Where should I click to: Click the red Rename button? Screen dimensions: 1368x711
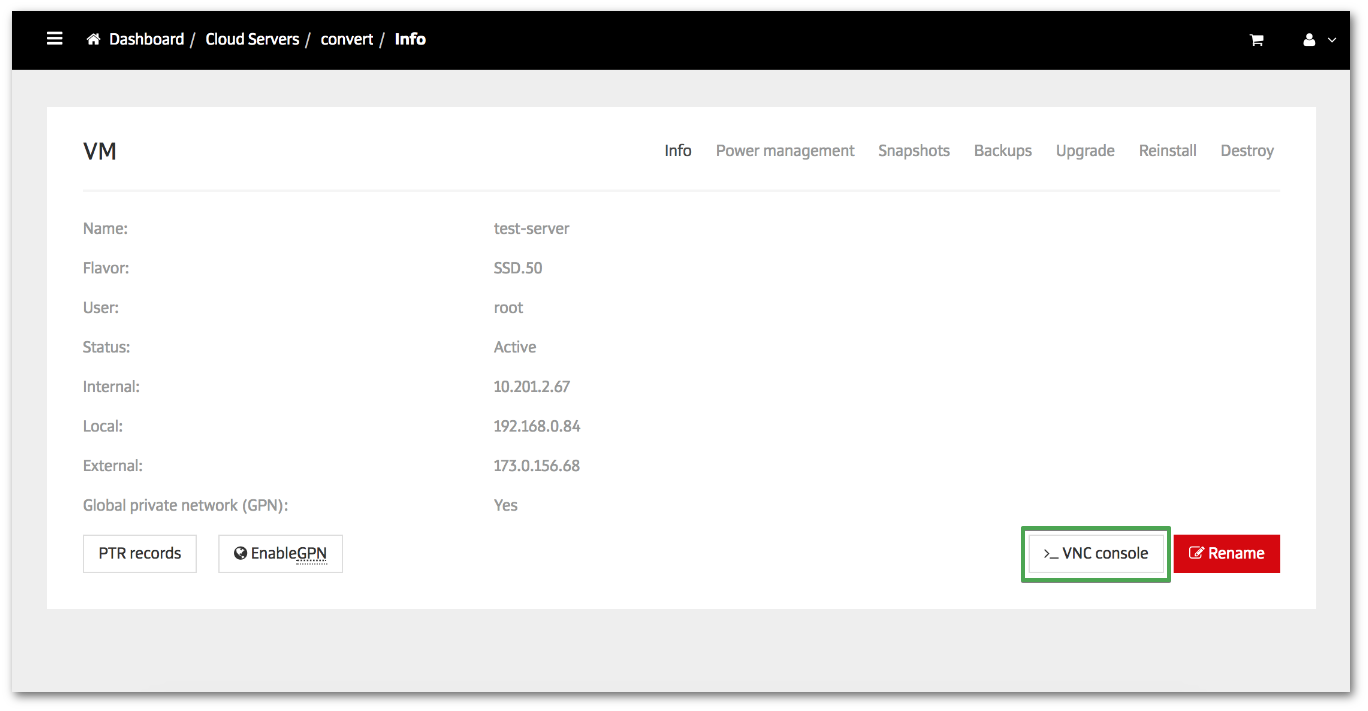click(1226, 554)
